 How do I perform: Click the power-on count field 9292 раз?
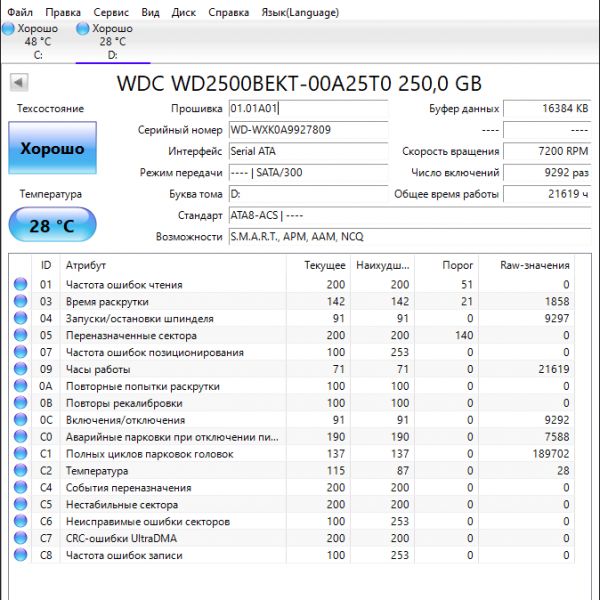tap(547, 173)
